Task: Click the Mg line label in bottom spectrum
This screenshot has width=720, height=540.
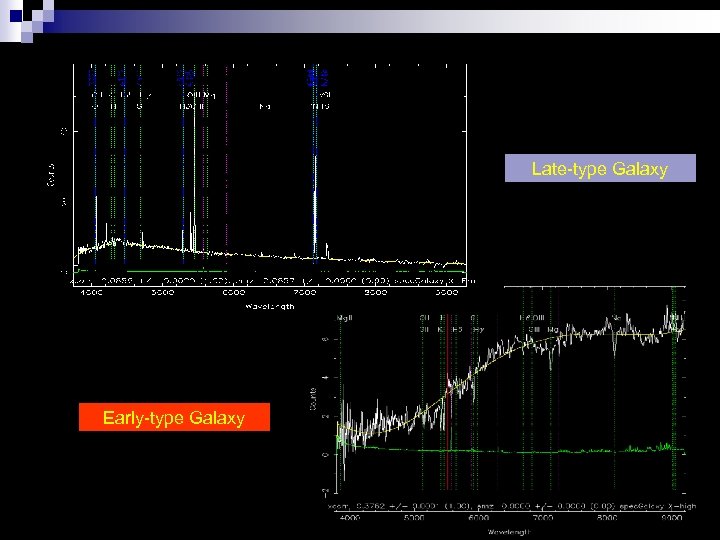Action: point(553,330)
